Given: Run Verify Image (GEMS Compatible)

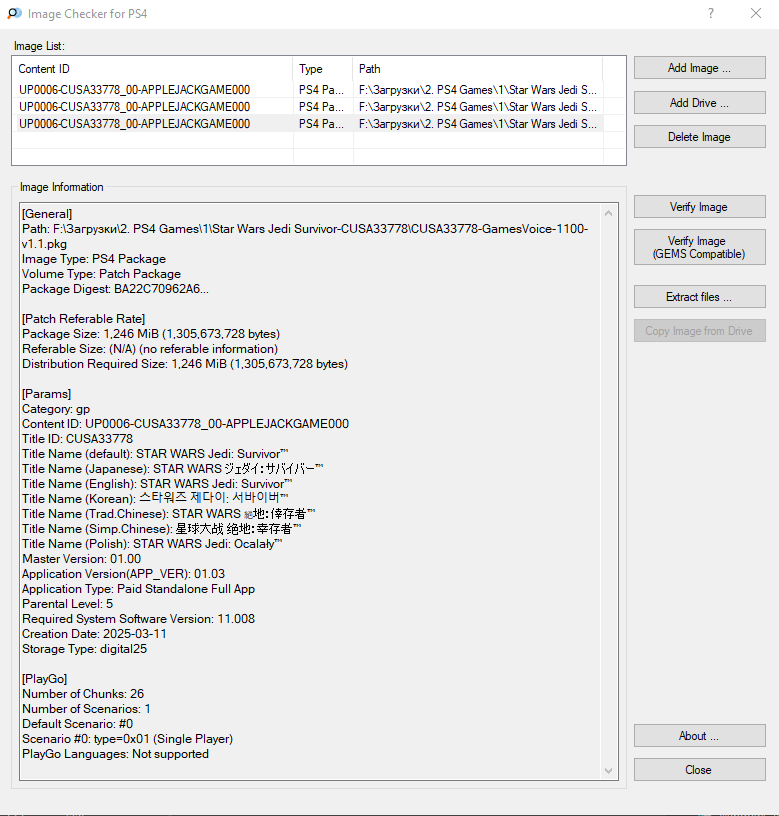Looking at the screenshot, I should click(699, 247).
